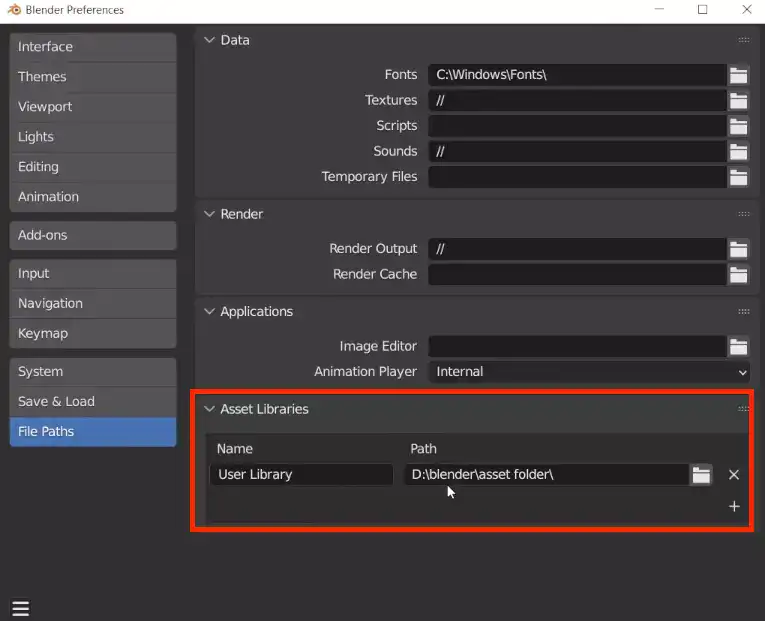765x621 pixels.
Task: Open the Viewport preferences tab
Action: tap(93, 107)
